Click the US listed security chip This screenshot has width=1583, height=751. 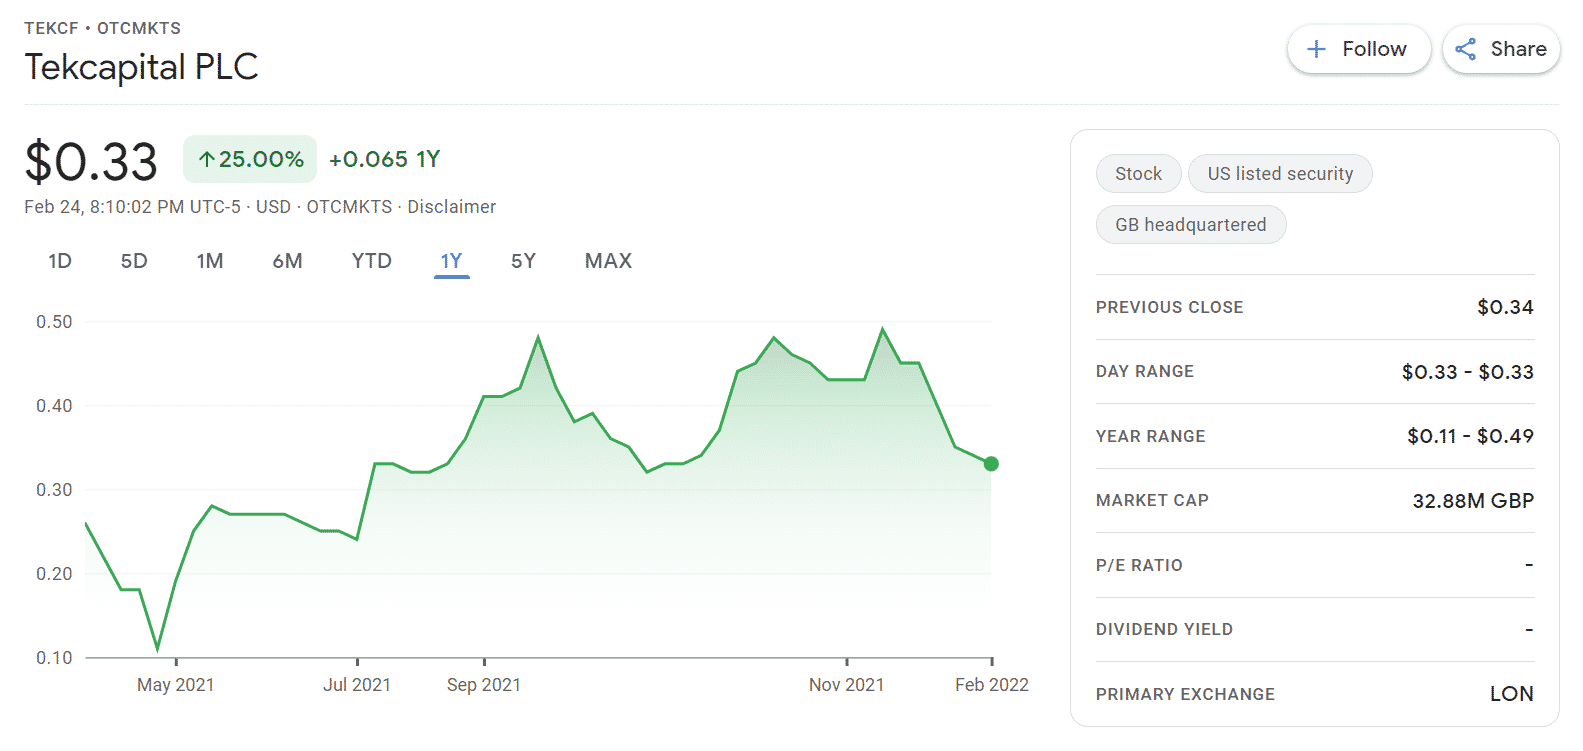[1280, 174]
